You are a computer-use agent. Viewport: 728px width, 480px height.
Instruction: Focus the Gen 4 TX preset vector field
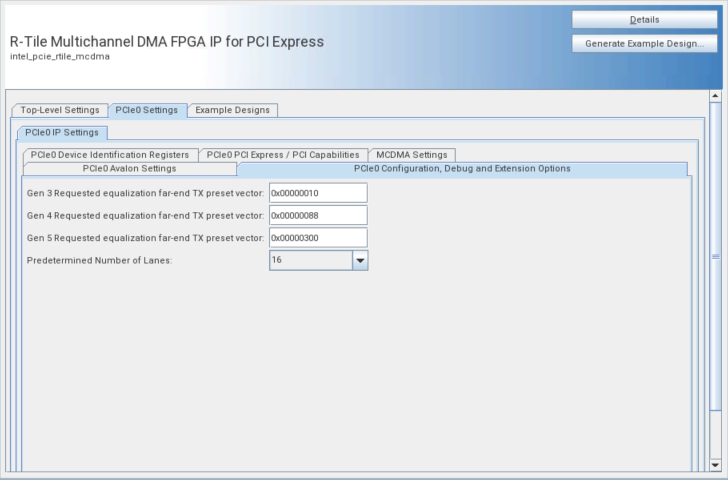[x=318, y=215]
